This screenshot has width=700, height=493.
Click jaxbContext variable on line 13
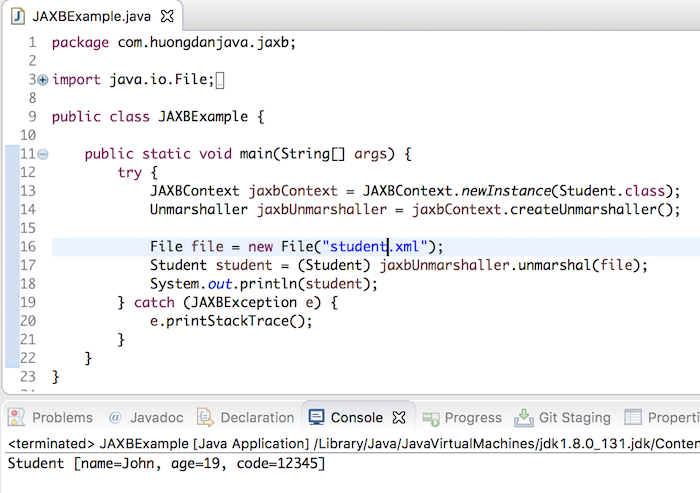coord(293,192)
